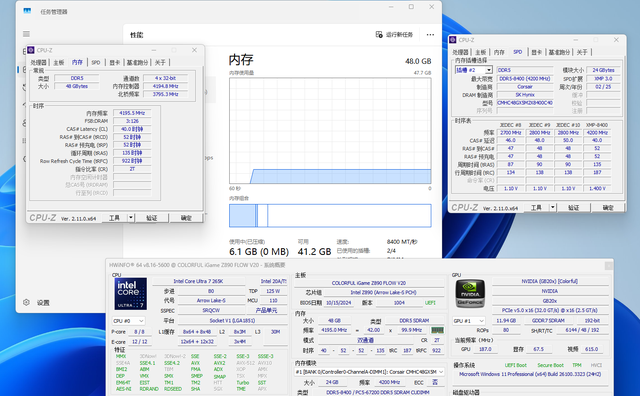
Task: Click the 双通道 memory mode link in HWiNFO
Action: pos(366,340)
